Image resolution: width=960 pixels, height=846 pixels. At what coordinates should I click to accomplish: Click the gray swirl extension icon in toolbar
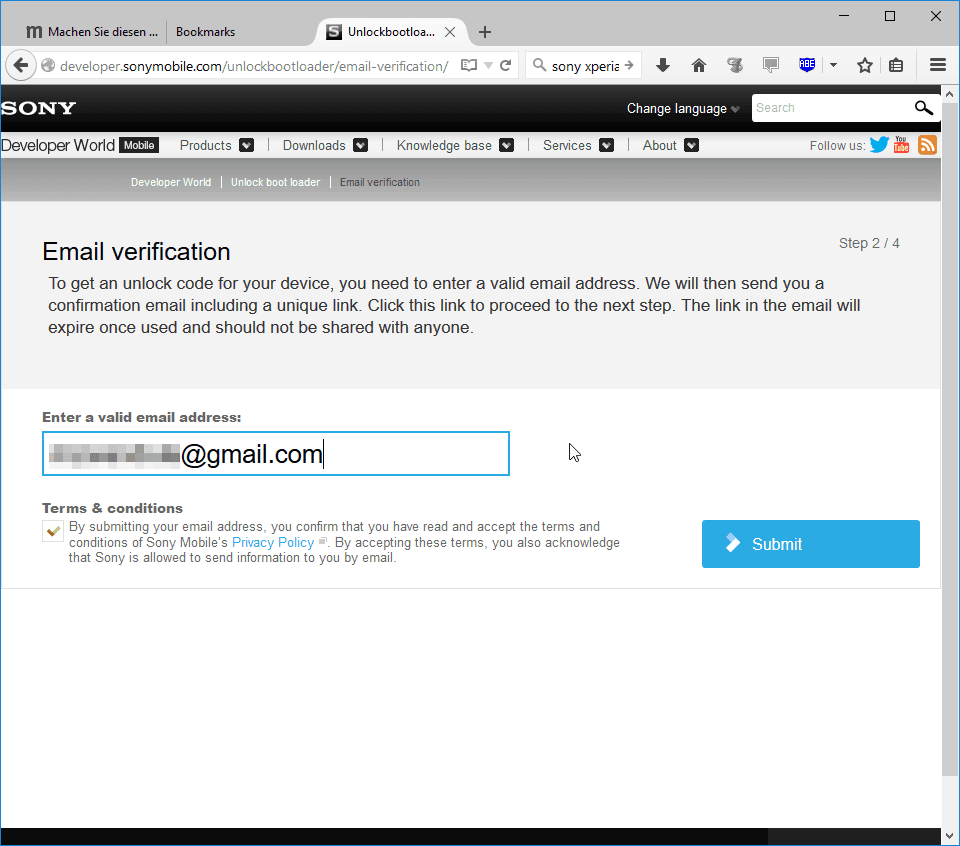pyautogui.click(x=735, y=65)
